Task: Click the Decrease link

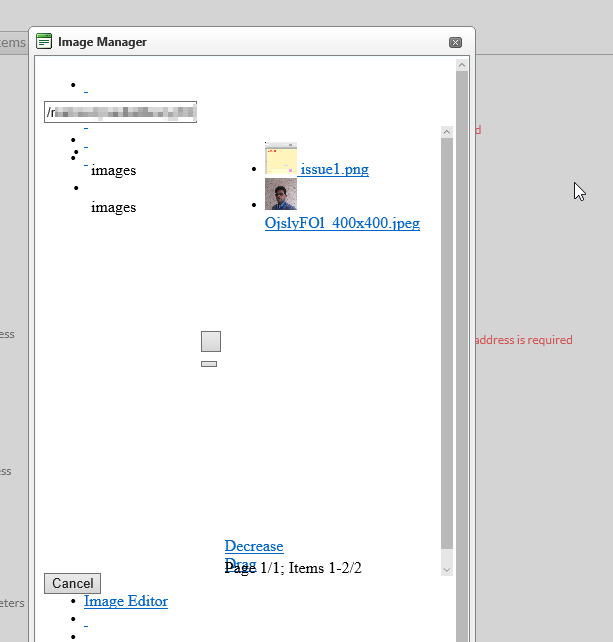Action: [x=254, y=546]
